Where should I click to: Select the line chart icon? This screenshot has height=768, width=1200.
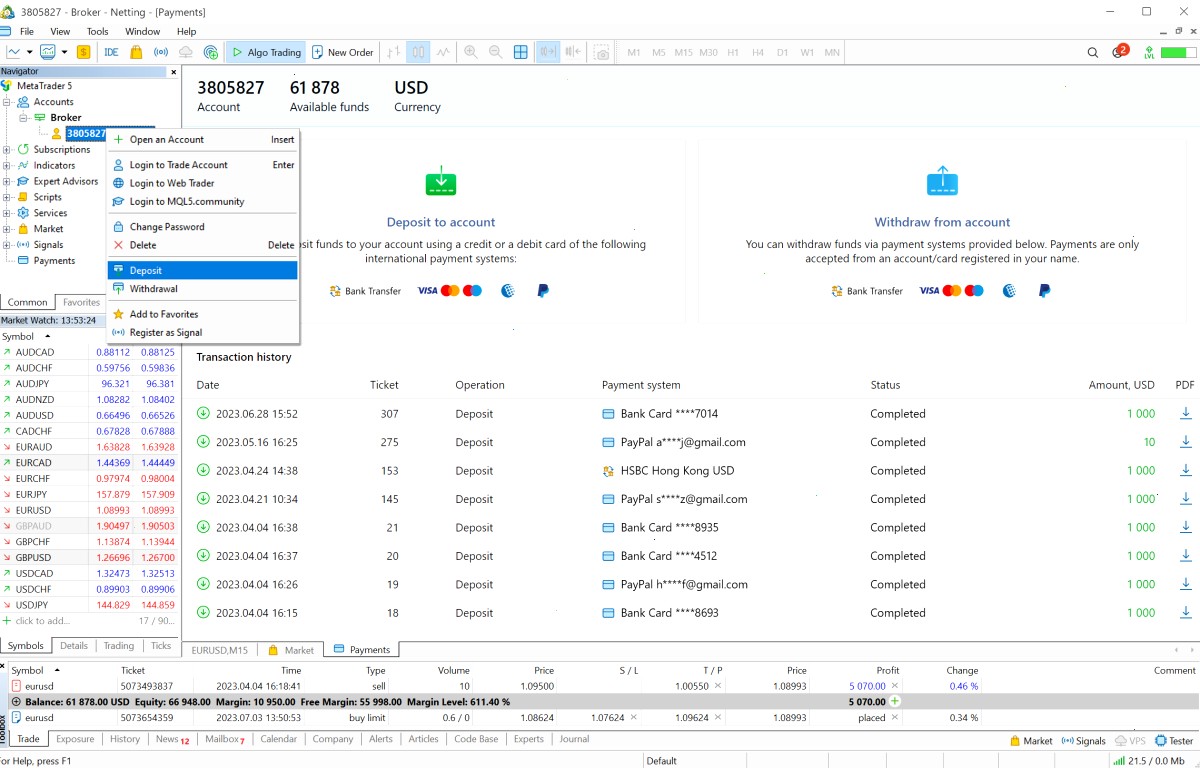click(x=443, y=52)
